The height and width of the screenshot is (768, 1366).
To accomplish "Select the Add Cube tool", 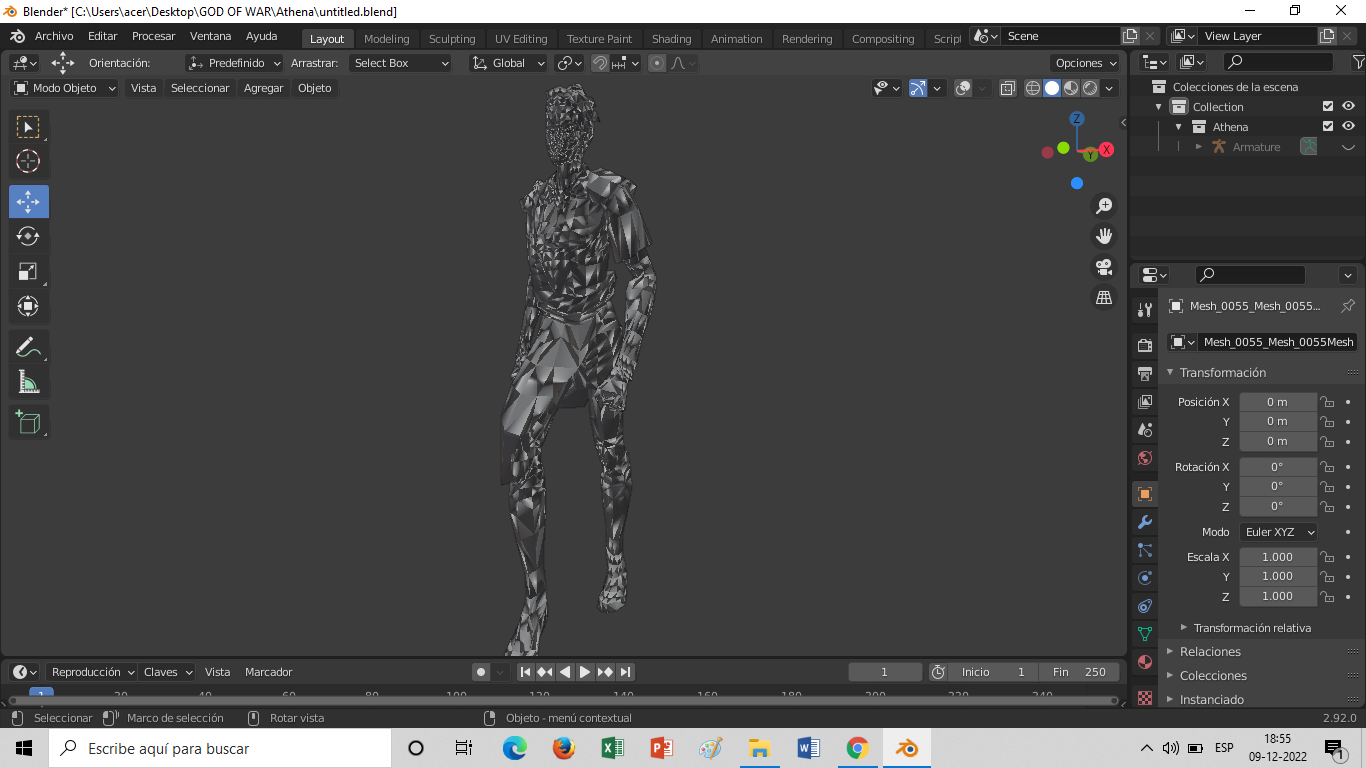I will pos(28,422).
